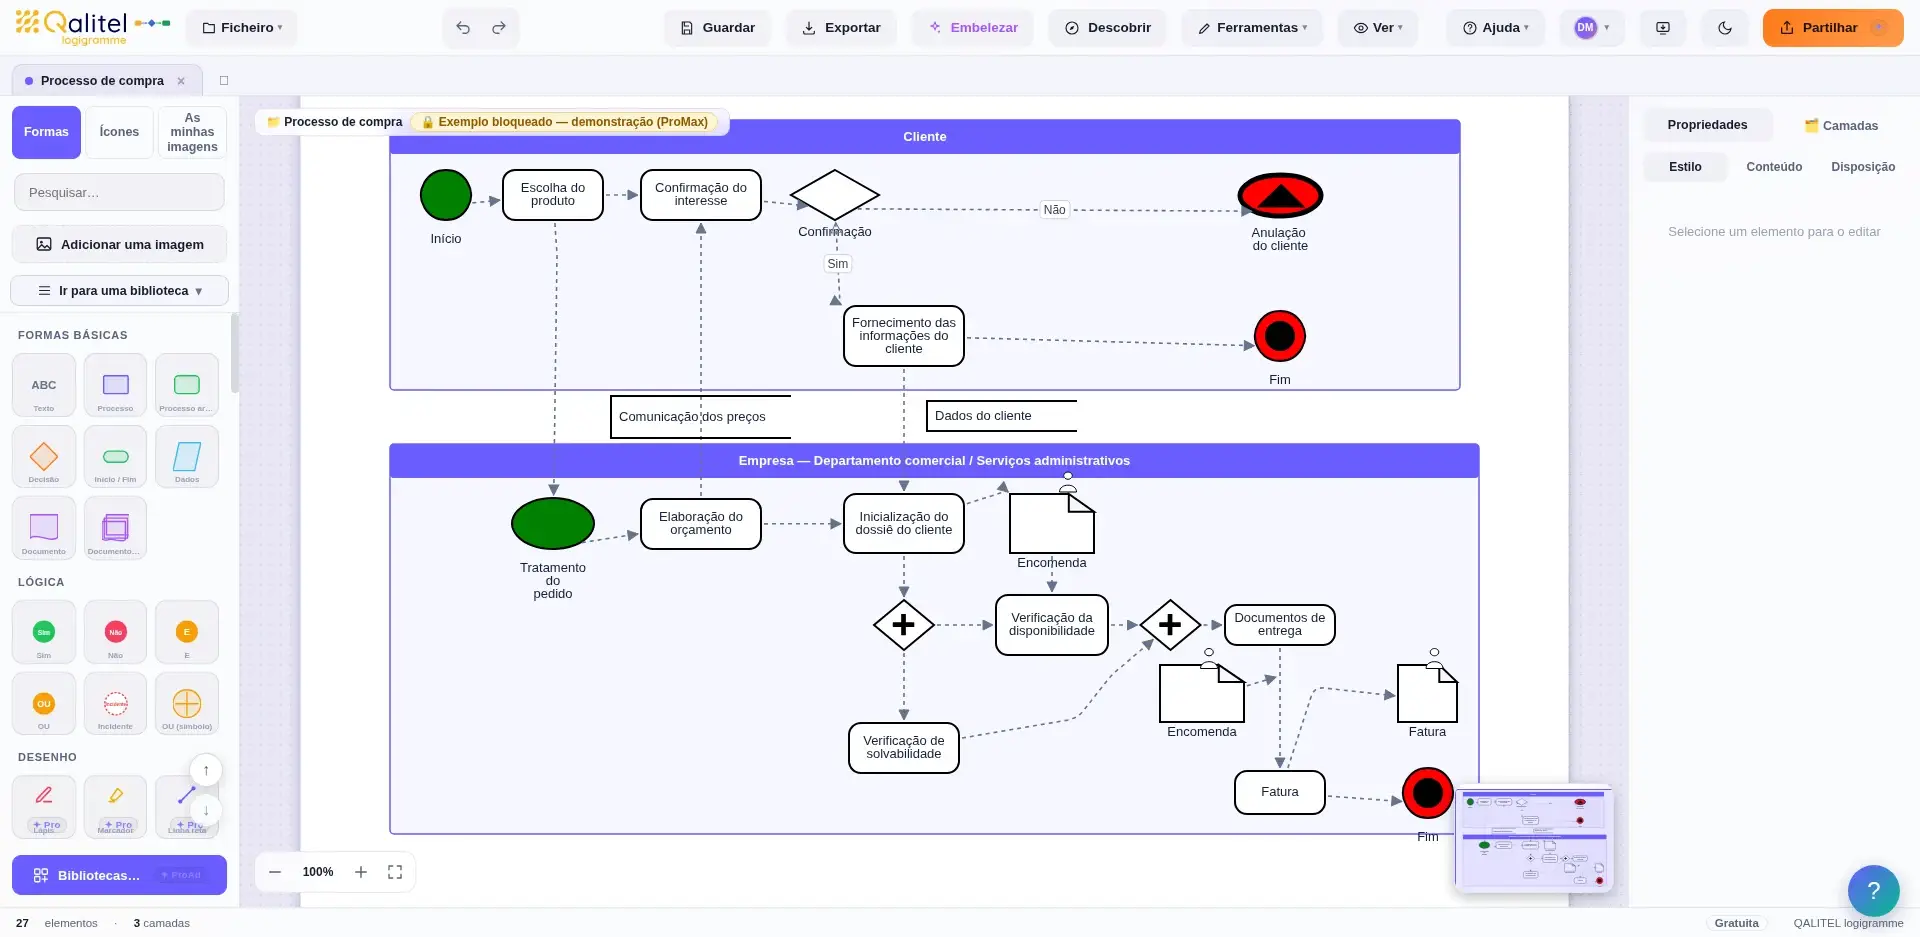Select the Marcador drawing tool
1920x937 pixels.
[x=115, y=806]
